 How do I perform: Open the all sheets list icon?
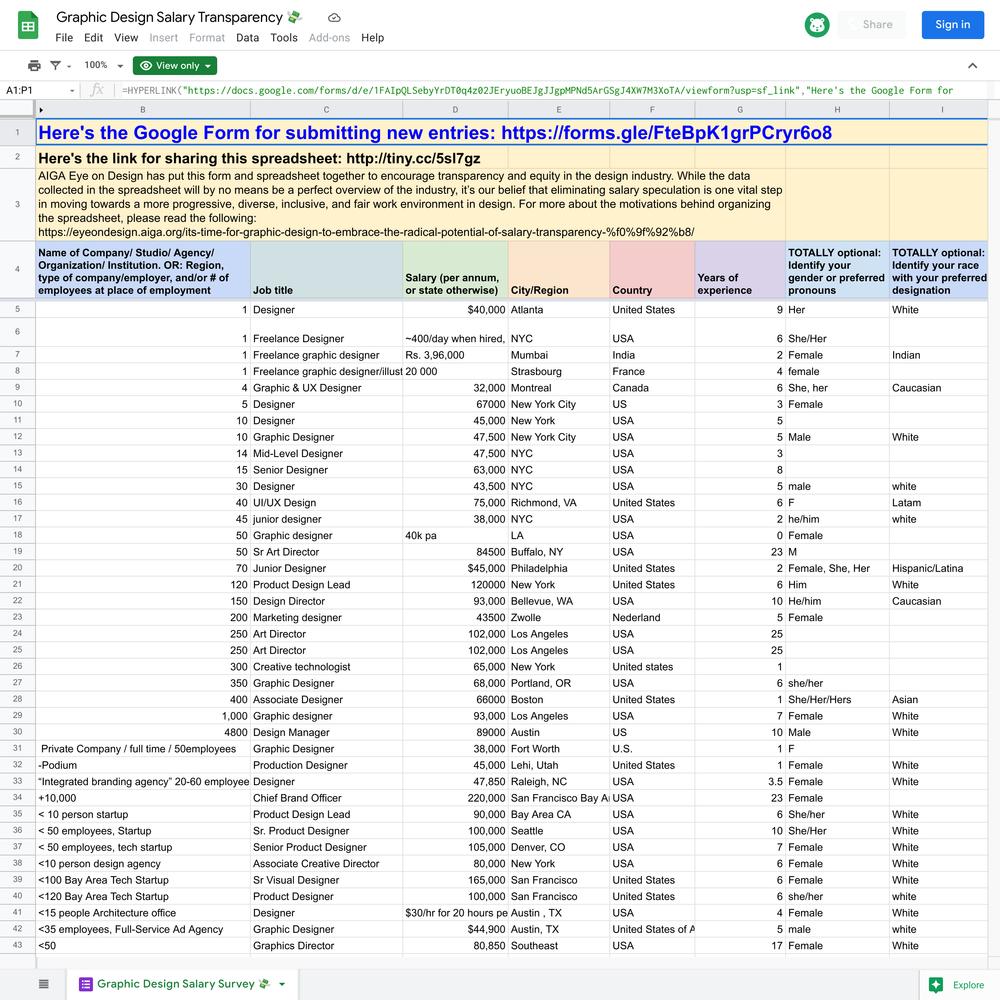point(44,984)
